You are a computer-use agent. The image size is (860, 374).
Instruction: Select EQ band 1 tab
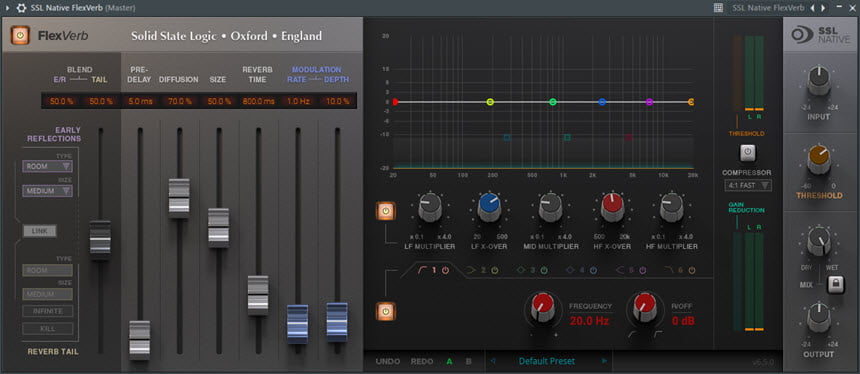(434, 270)
